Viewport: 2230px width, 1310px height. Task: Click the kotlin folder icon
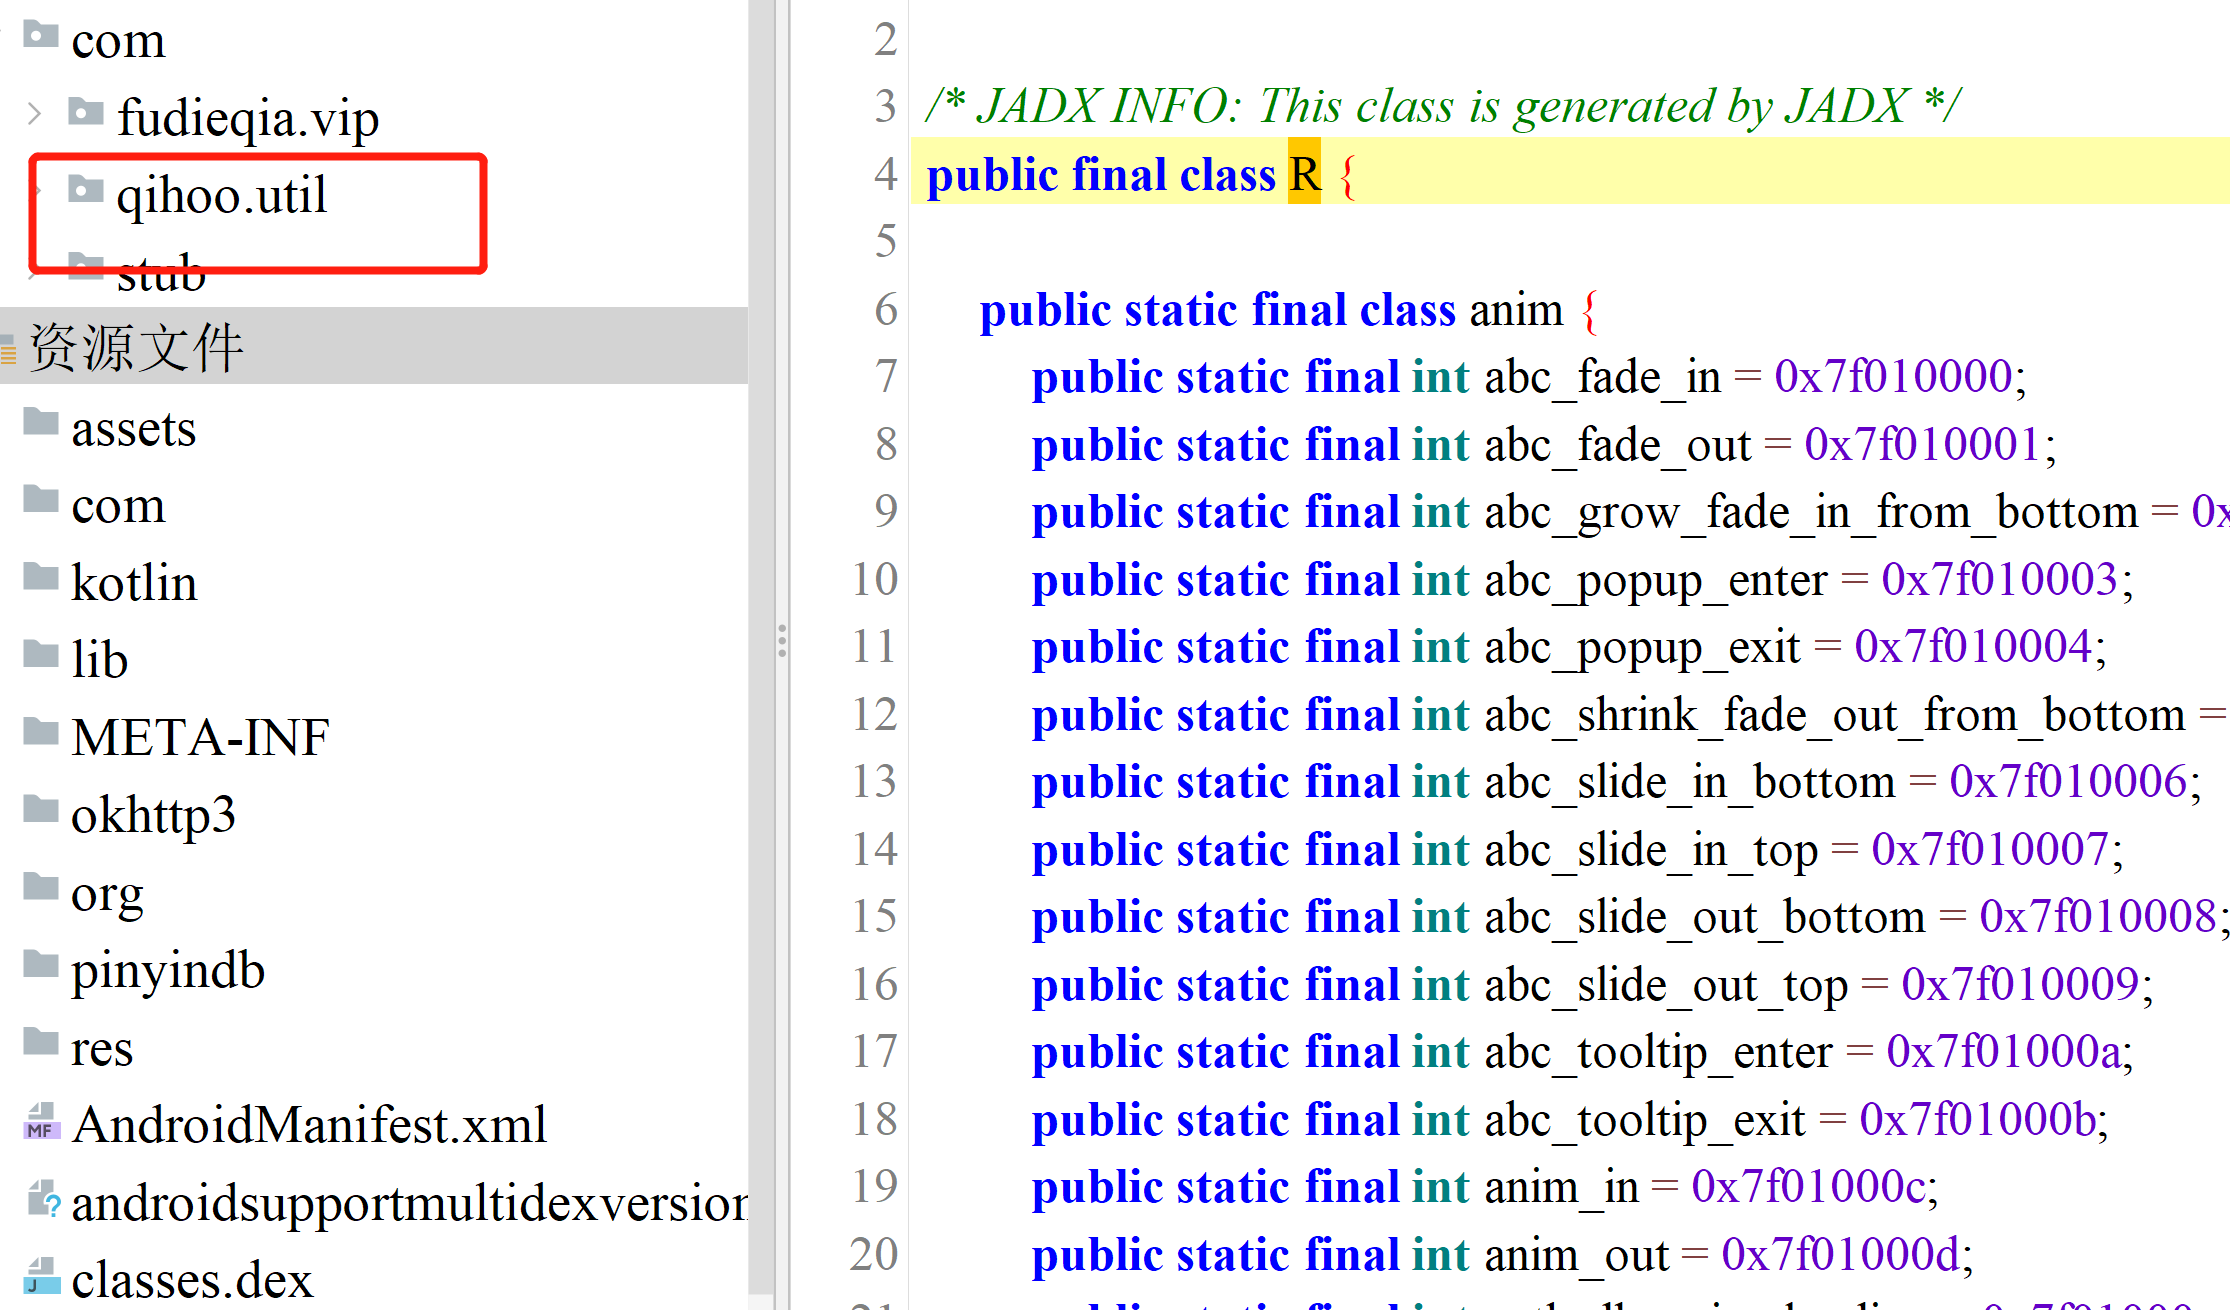click(40, 577)
